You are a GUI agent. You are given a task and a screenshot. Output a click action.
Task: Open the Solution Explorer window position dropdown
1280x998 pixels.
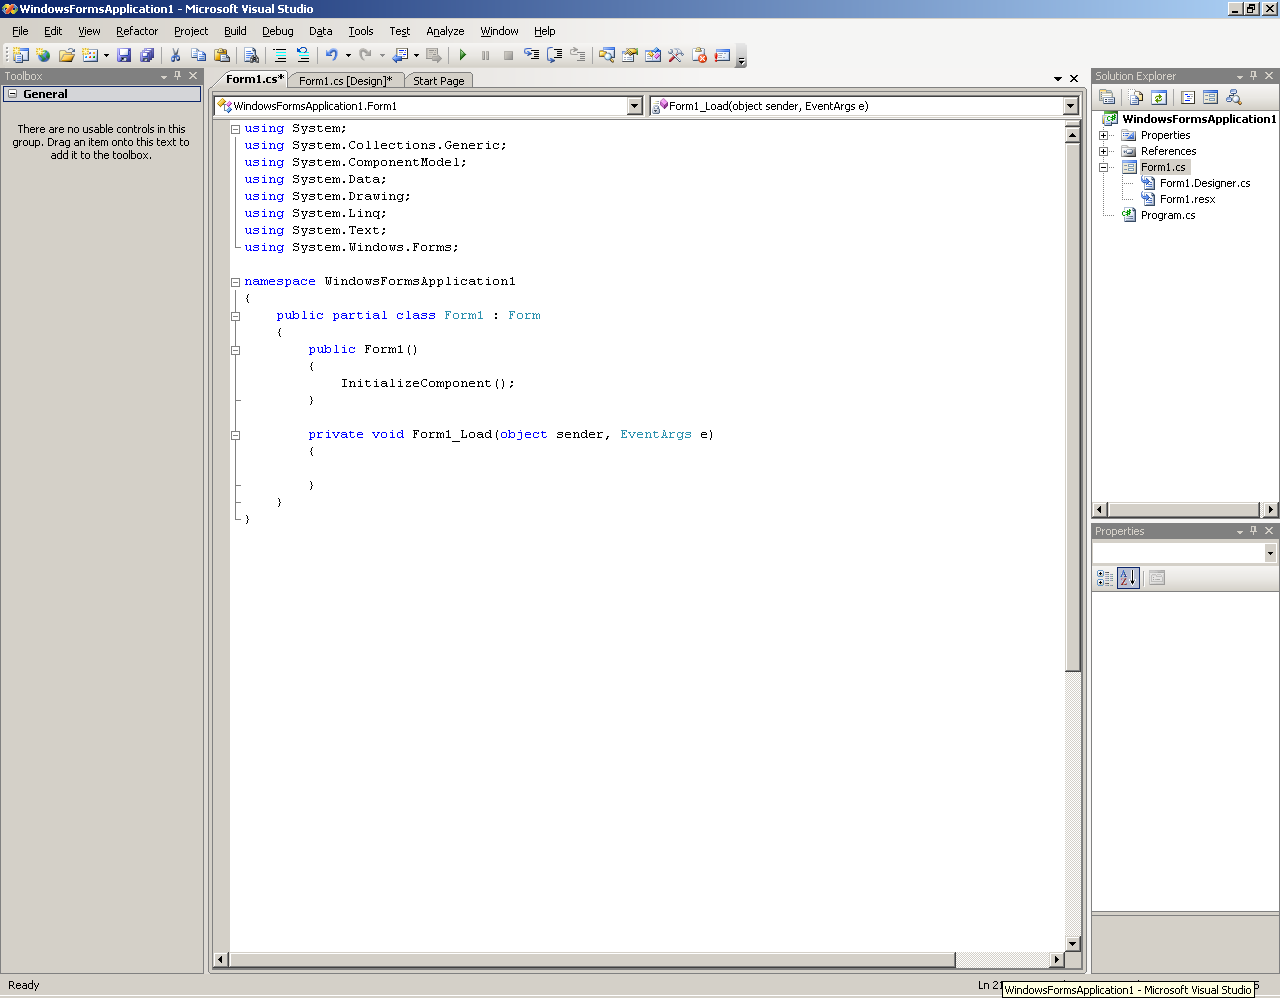[1240, 76]
